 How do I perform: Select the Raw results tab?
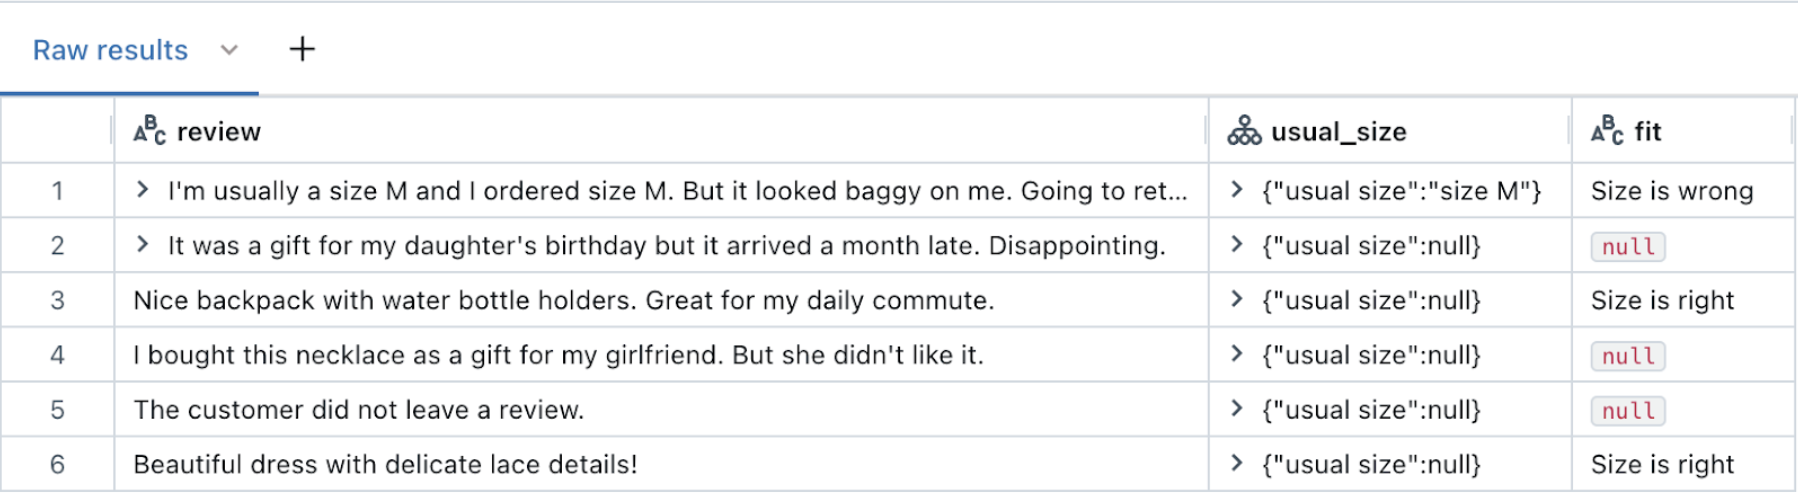coord(110,50)
